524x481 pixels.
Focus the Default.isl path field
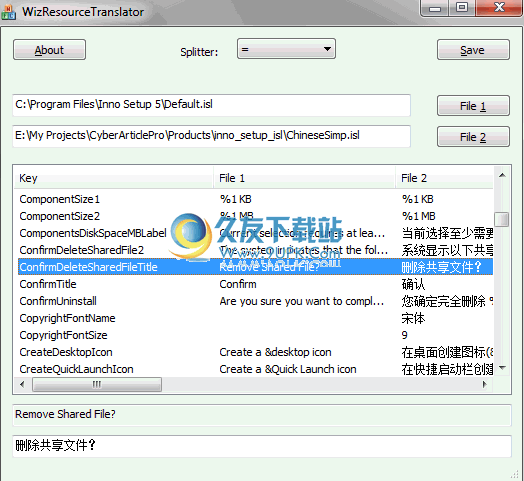coord(211,105)
